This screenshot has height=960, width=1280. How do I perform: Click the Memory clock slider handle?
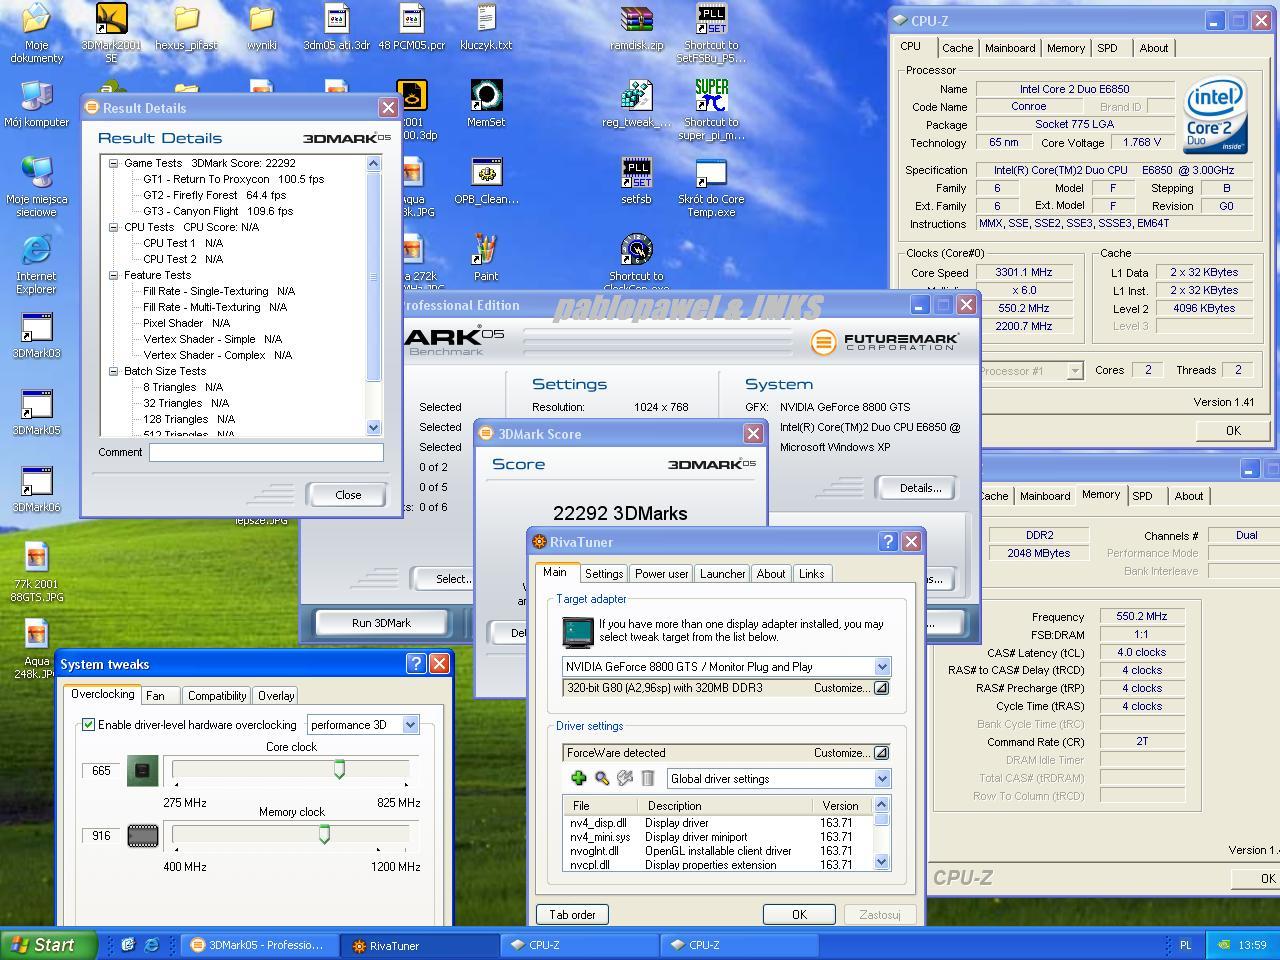[x=324, y=834]
